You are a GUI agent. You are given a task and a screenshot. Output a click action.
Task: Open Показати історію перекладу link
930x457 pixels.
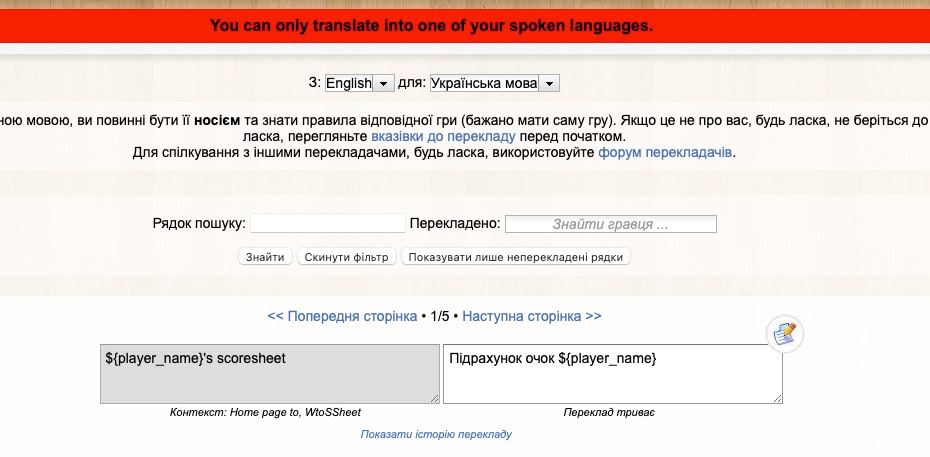tap(436, 434)
